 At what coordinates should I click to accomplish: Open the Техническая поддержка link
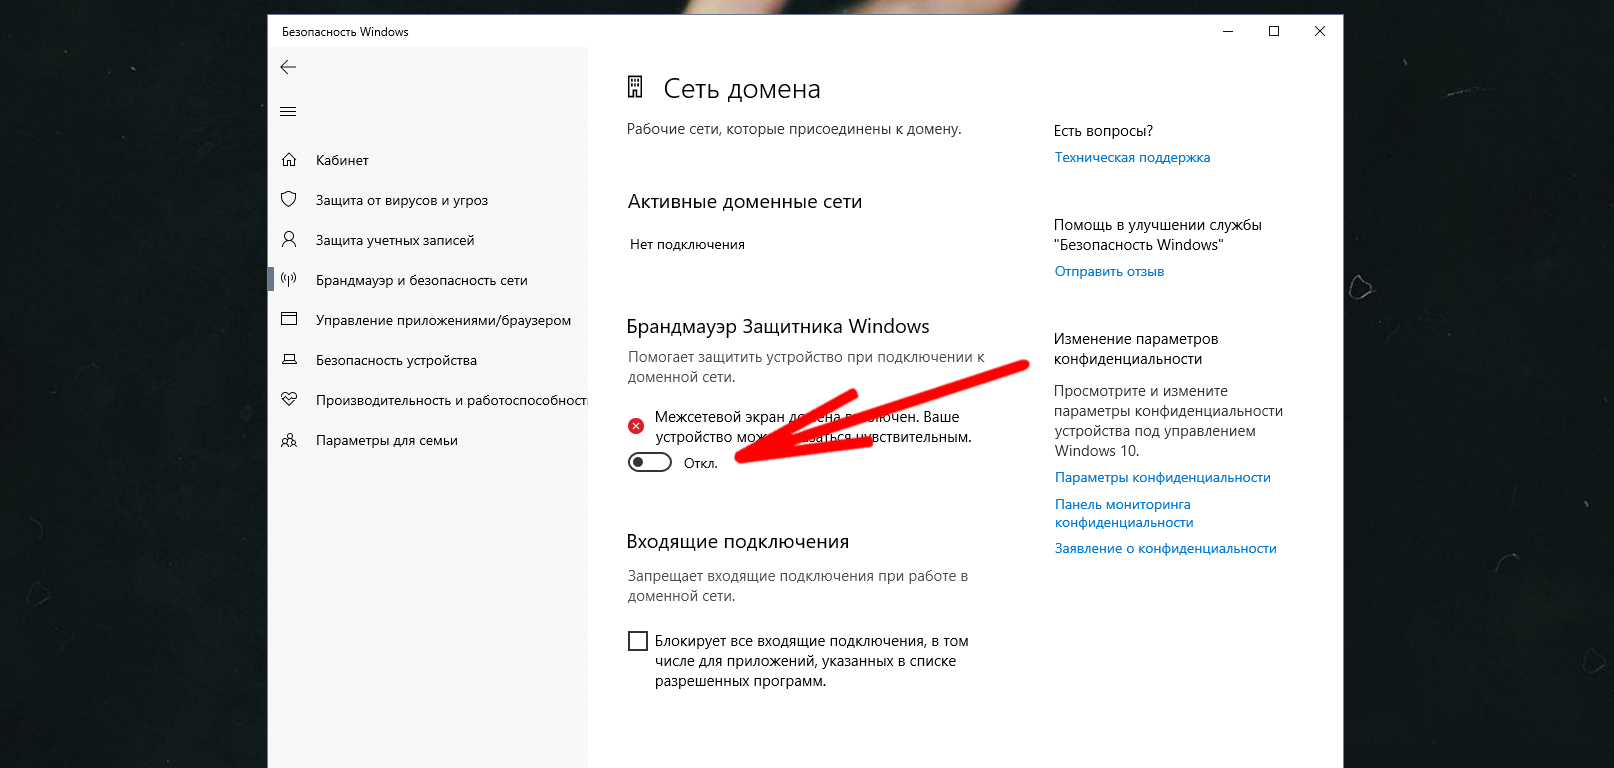(1132, 157)
